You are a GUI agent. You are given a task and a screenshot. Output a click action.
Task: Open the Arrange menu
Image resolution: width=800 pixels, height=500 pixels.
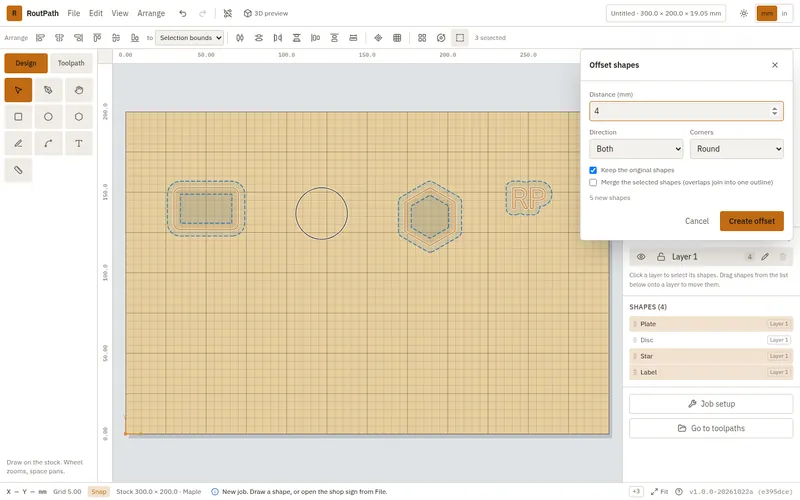[151, 13]
